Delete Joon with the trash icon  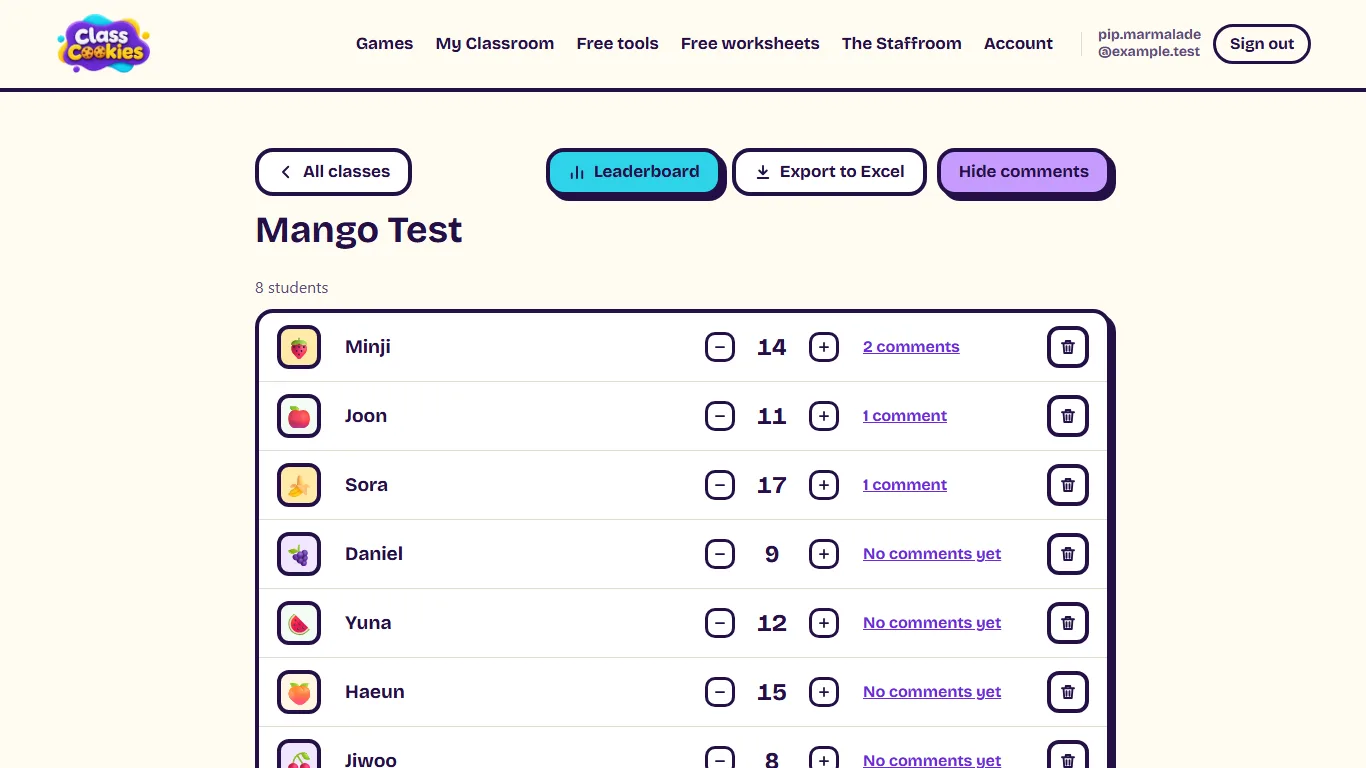point(1068,416)
